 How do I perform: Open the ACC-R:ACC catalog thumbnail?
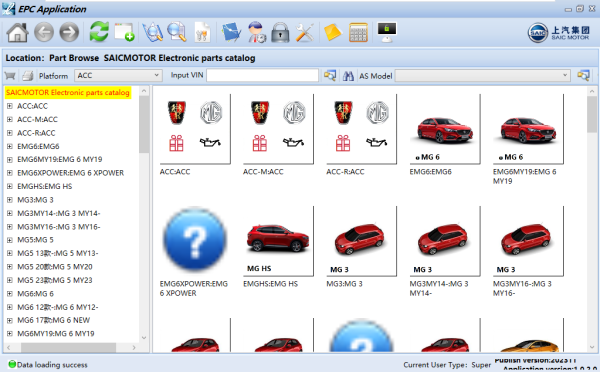[361, 129]
